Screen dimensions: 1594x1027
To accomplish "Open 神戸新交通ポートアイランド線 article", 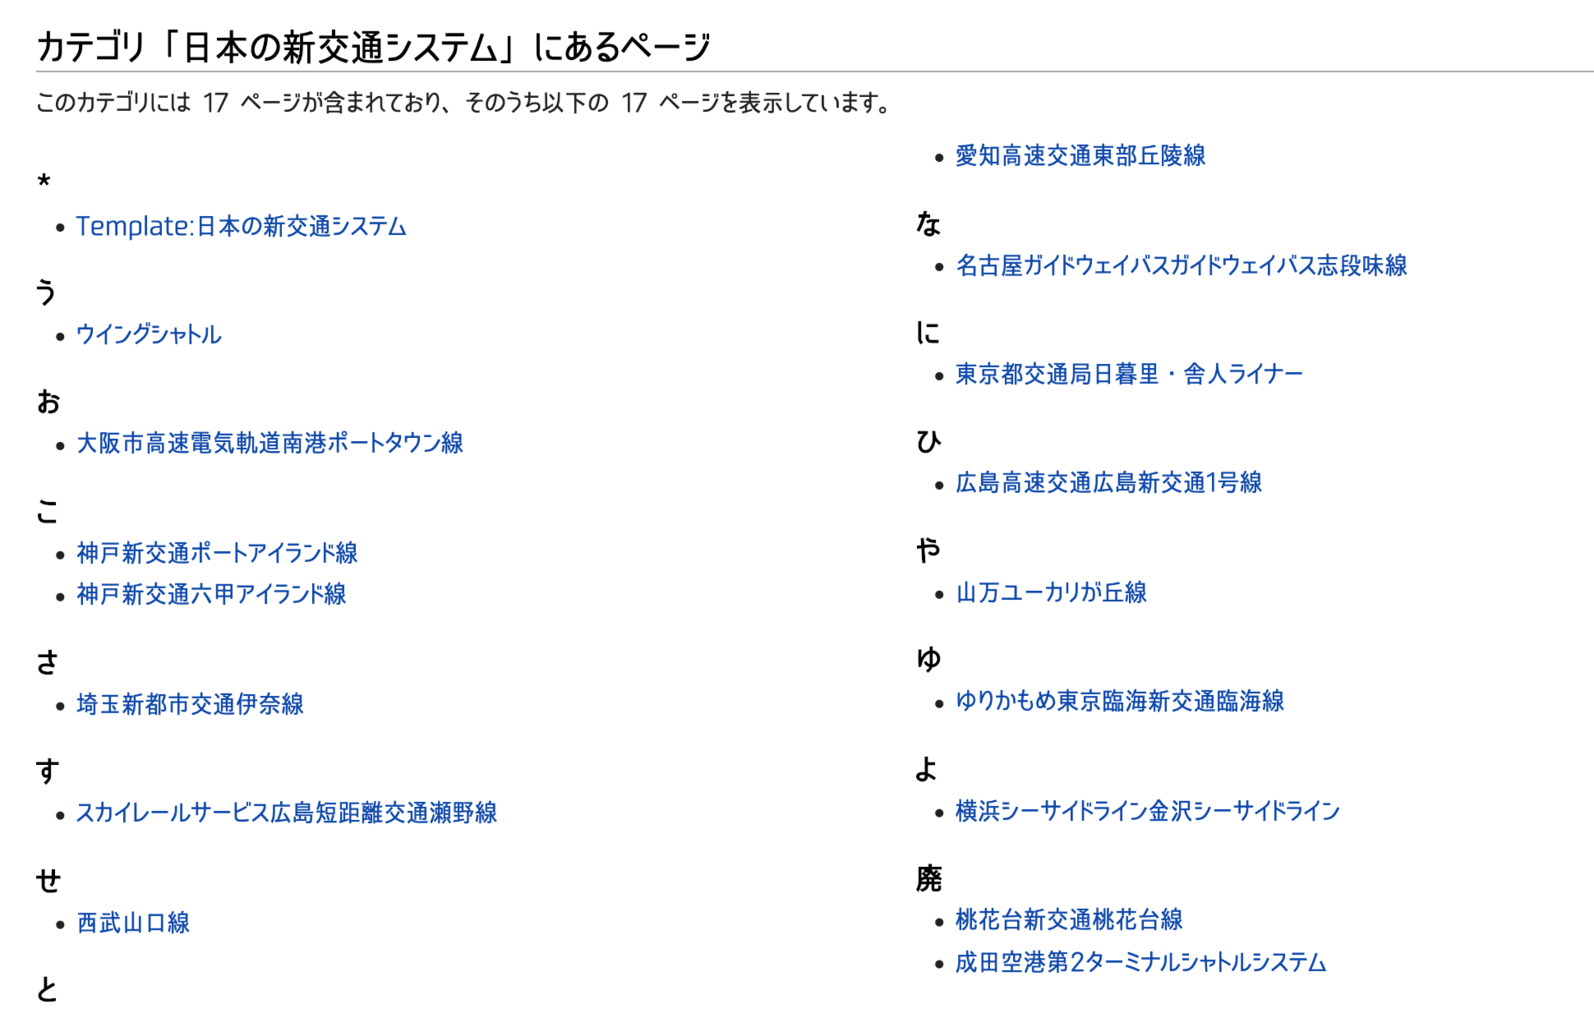I will 217,553.
